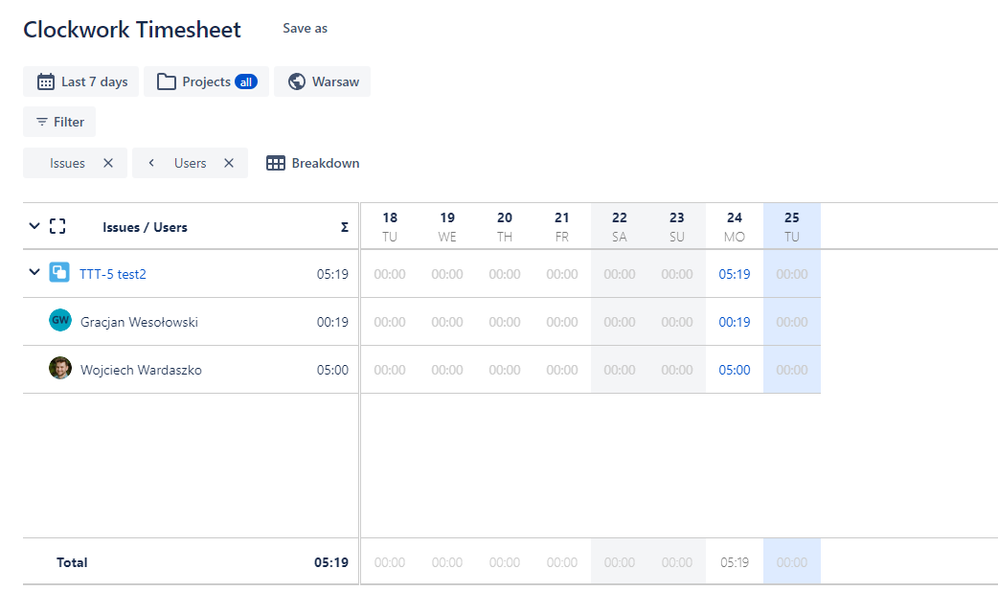The height and width of the screenshot is (616, 998).
Task: Click the fullscreen expand icon beside Issues / Users
Action: pos(57,226)
